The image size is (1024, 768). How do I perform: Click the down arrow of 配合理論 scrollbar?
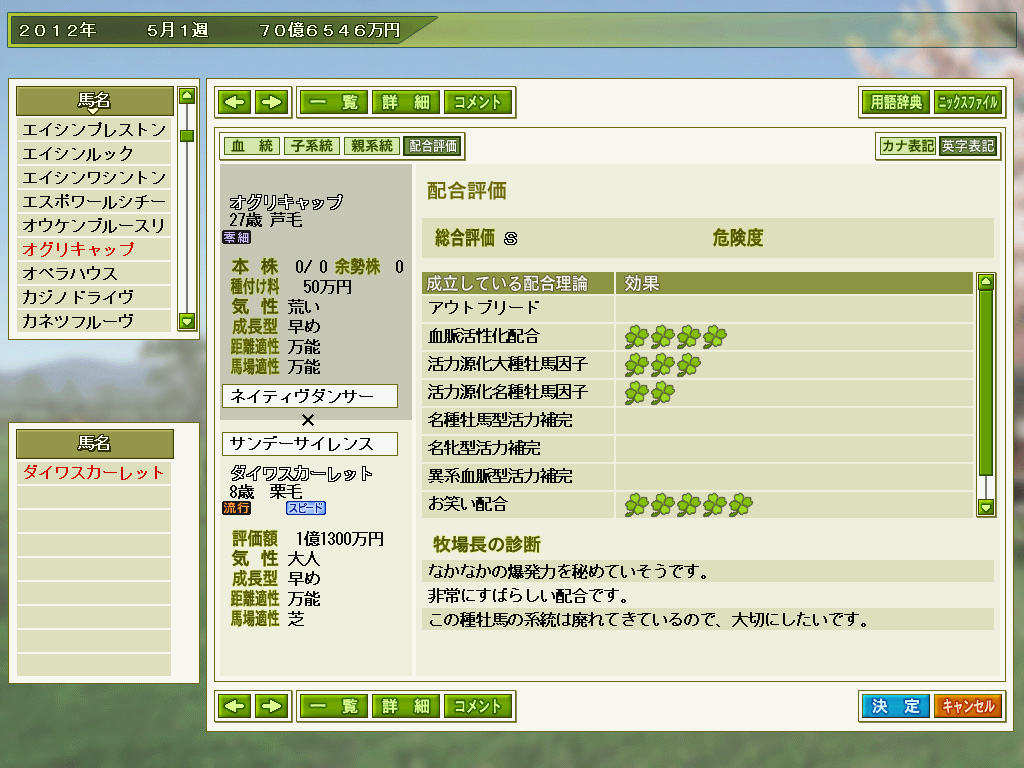[985, 507]
